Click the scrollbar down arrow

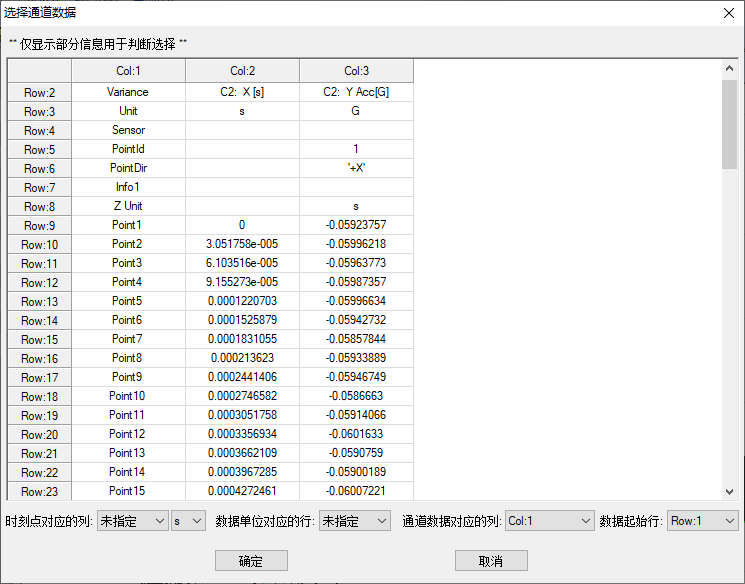(729, 492)
